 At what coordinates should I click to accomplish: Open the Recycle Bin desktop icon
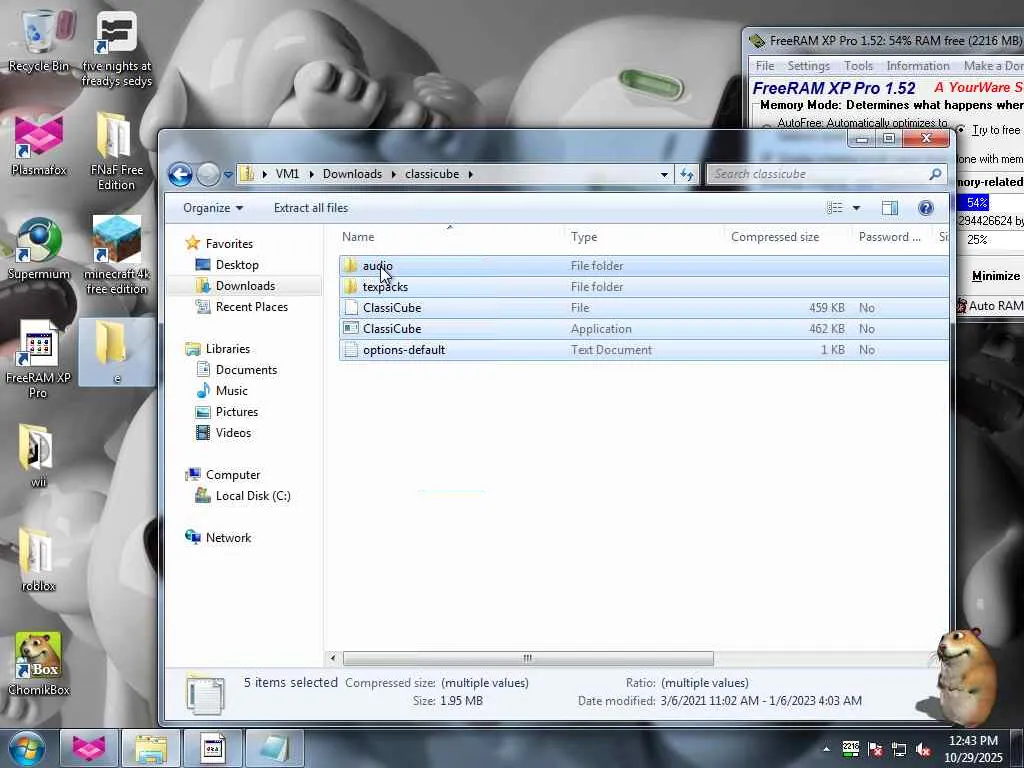(39, 40)
